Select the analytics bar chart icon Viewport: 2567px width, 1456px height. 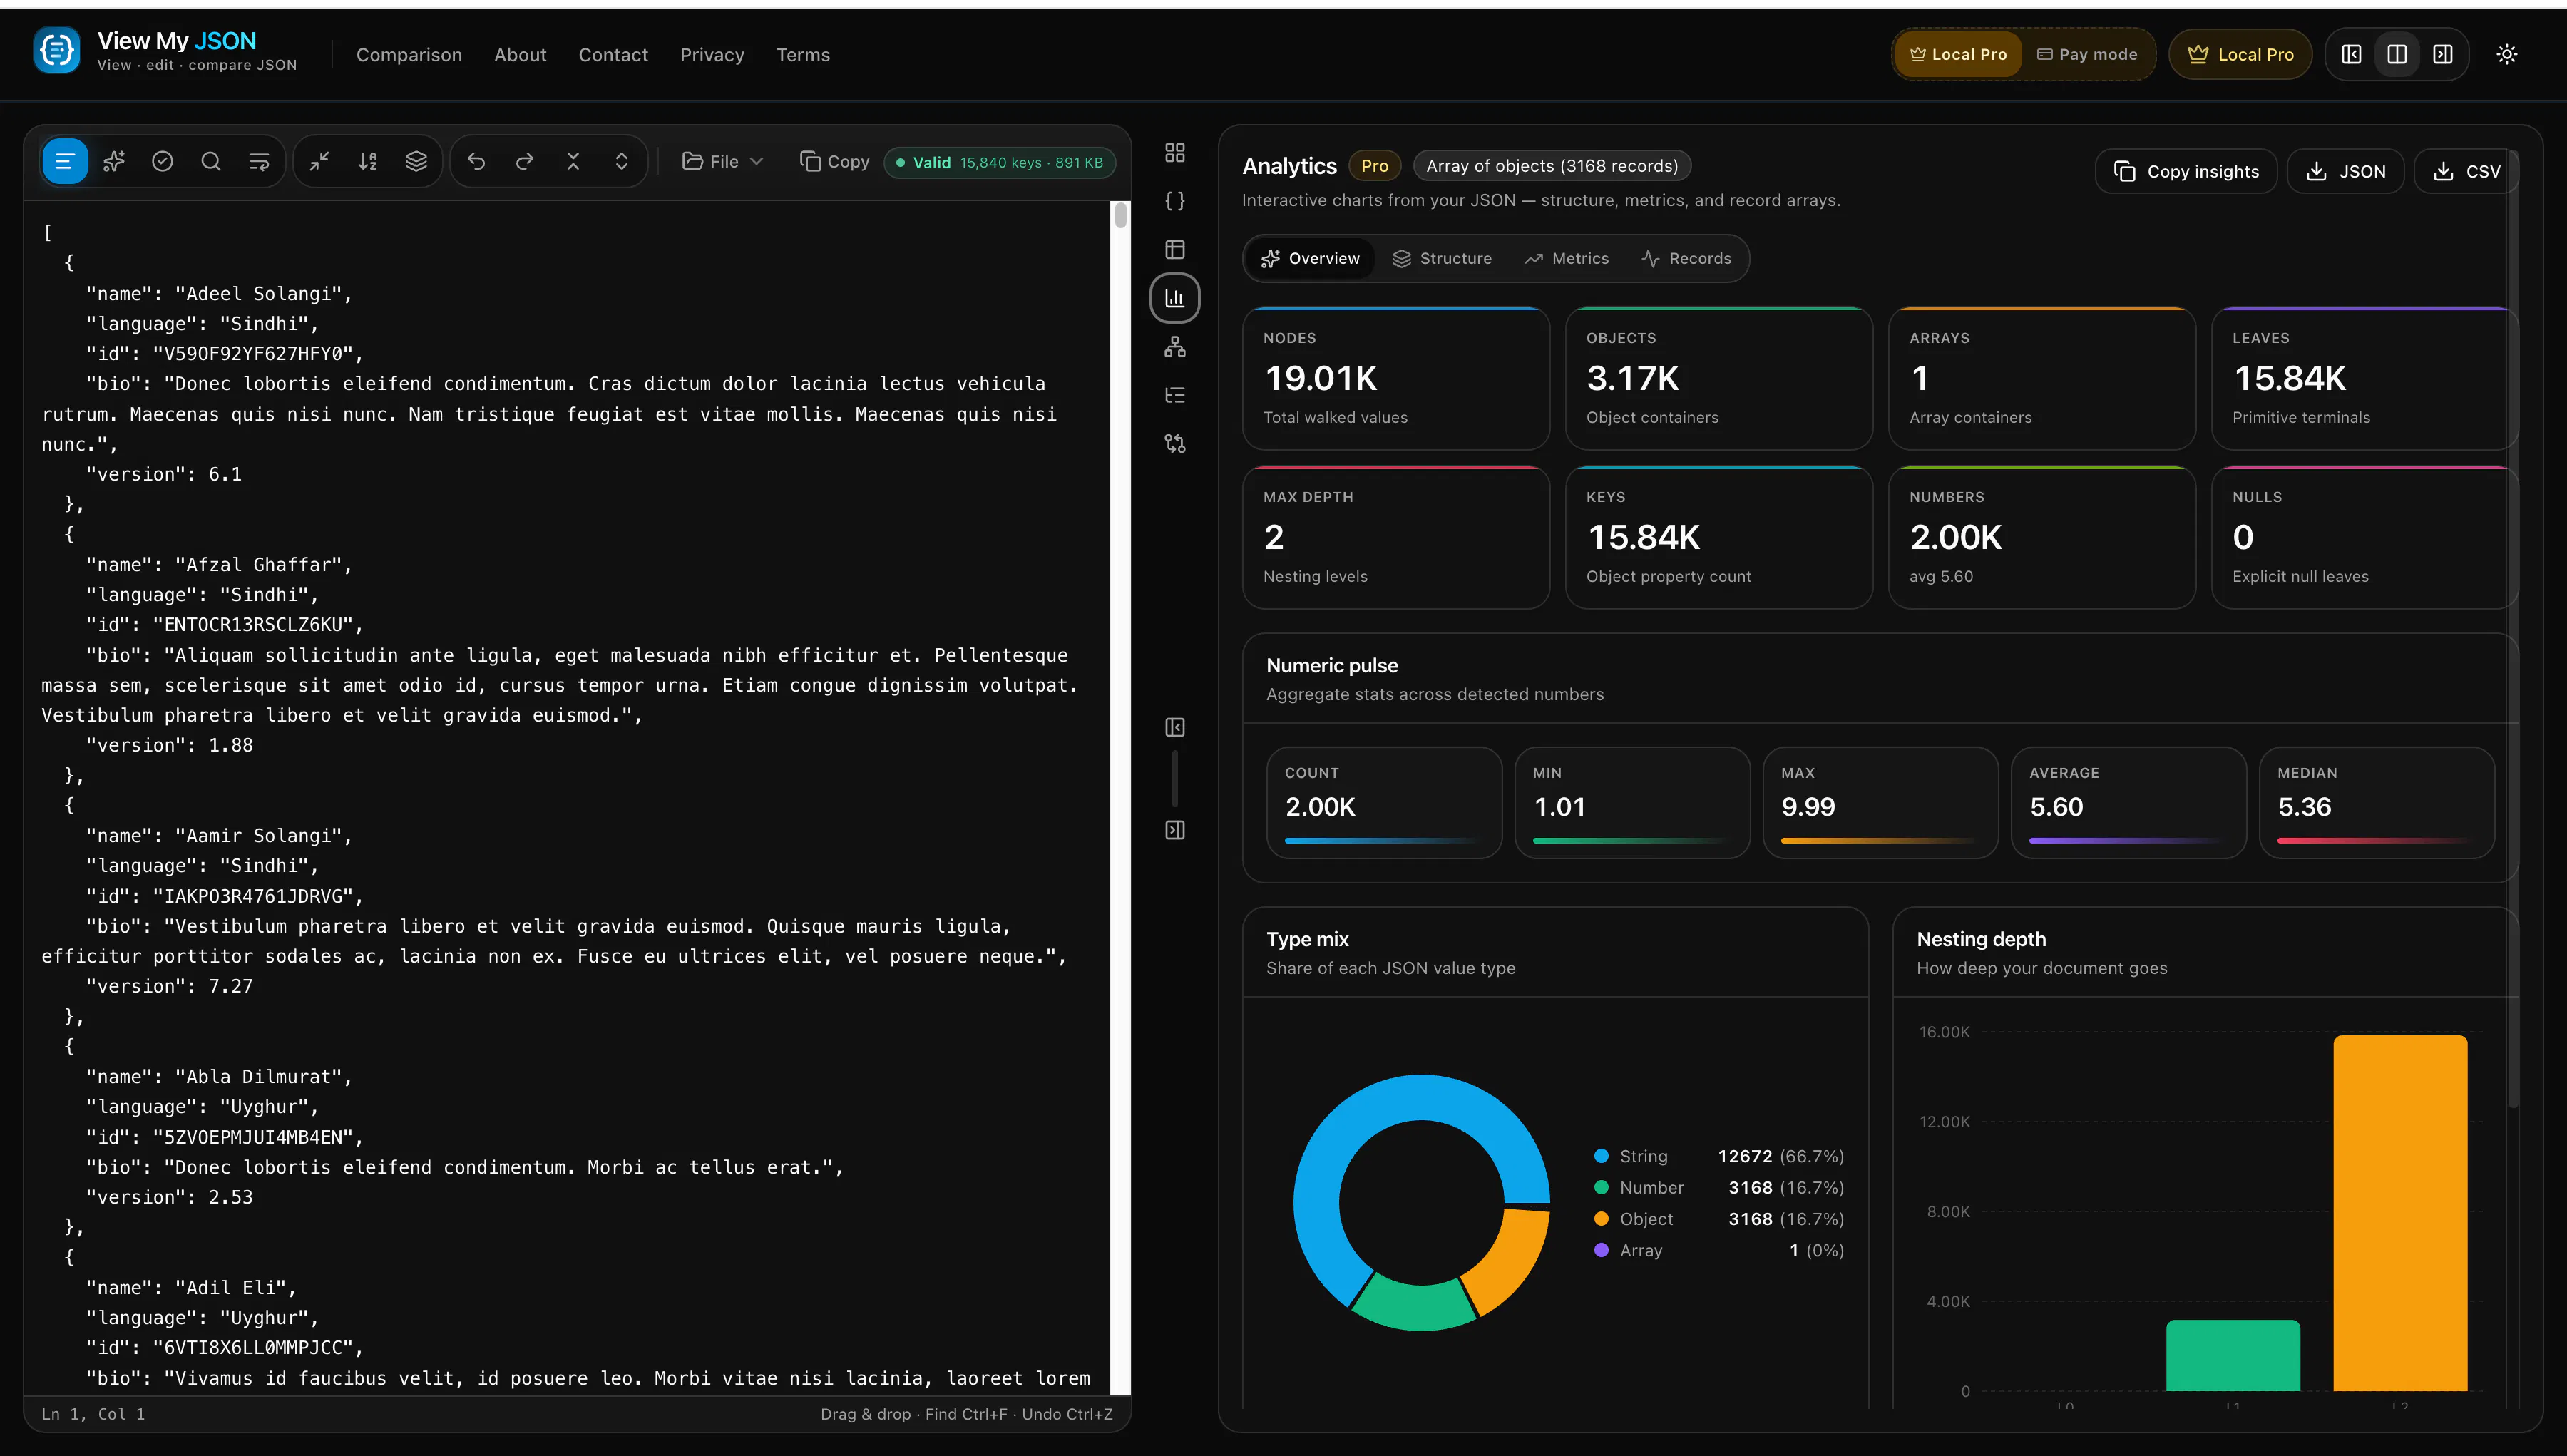[1175, 298]
